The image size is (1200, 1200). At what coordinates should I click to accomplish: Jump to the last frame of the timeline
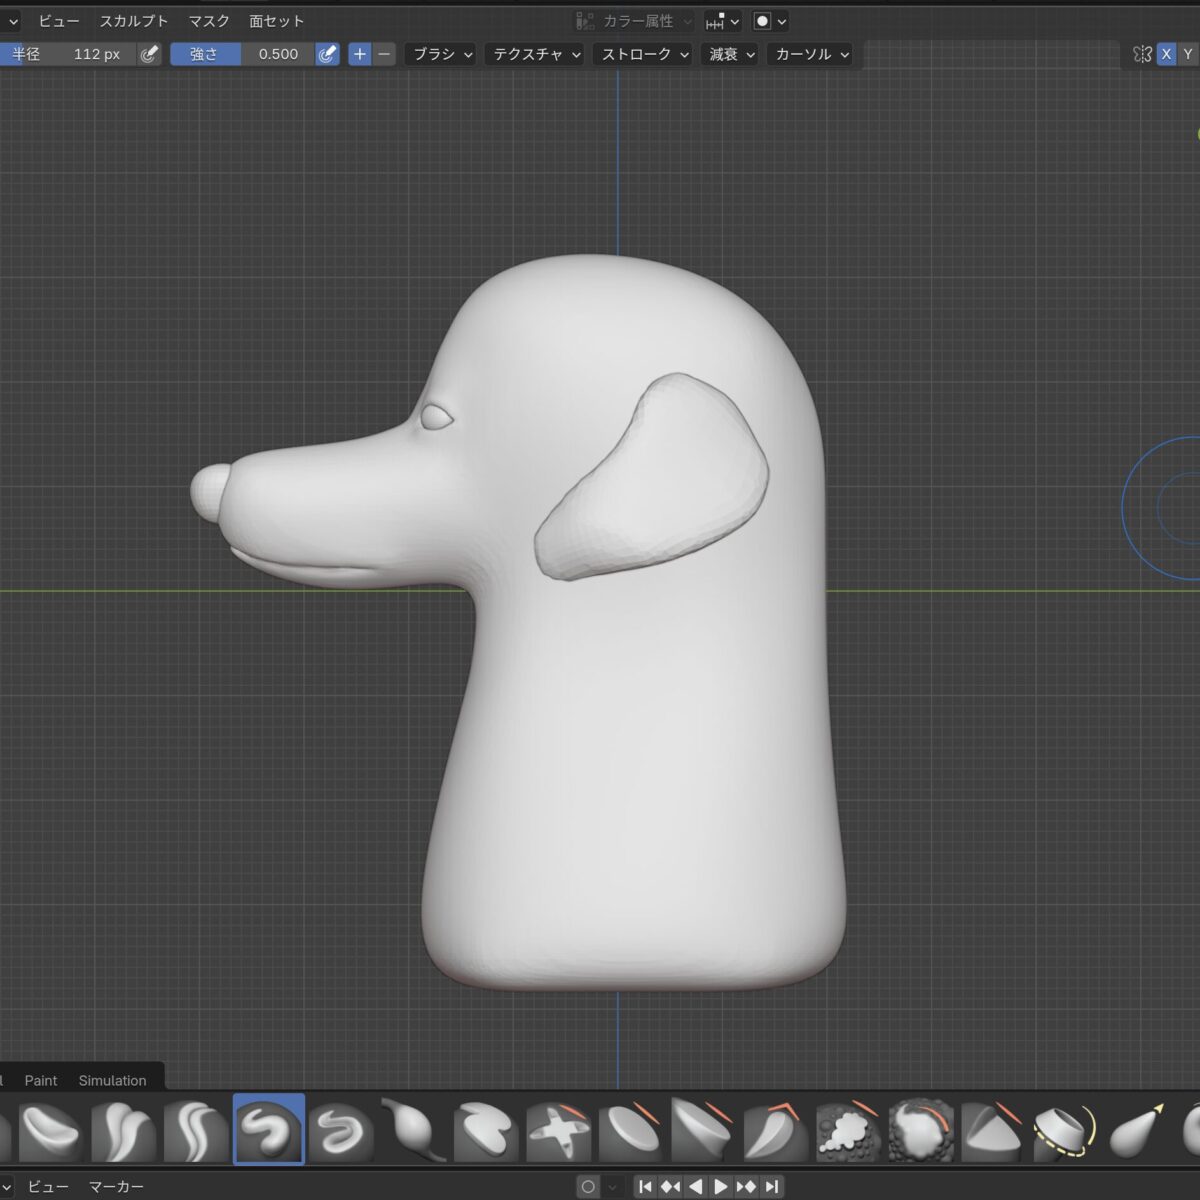772,1187
